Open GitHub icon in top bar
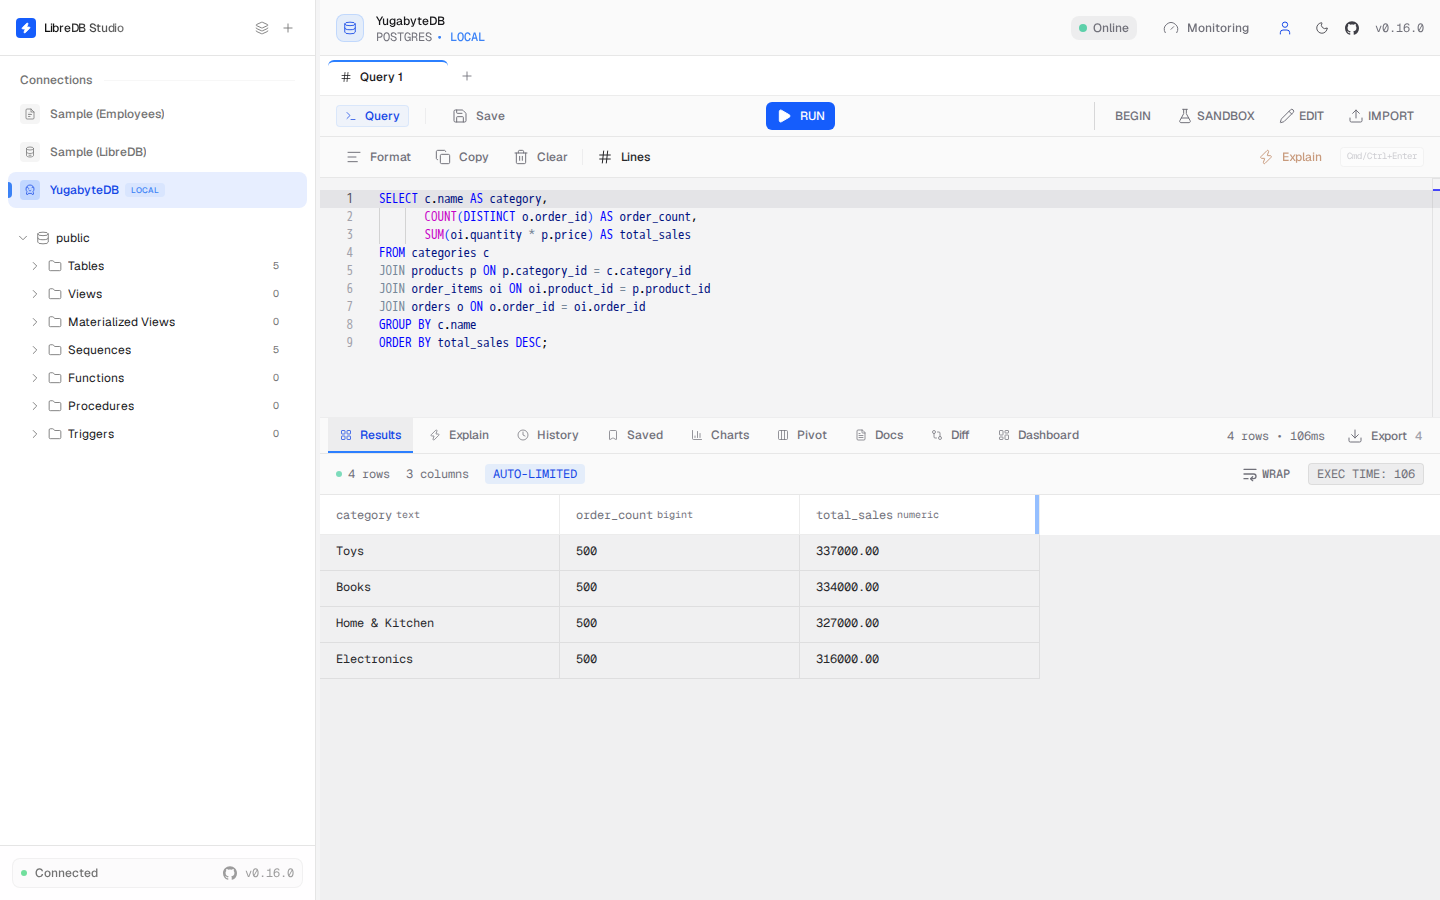This screenshot has height=900, width=1440. pos(1352,28)
